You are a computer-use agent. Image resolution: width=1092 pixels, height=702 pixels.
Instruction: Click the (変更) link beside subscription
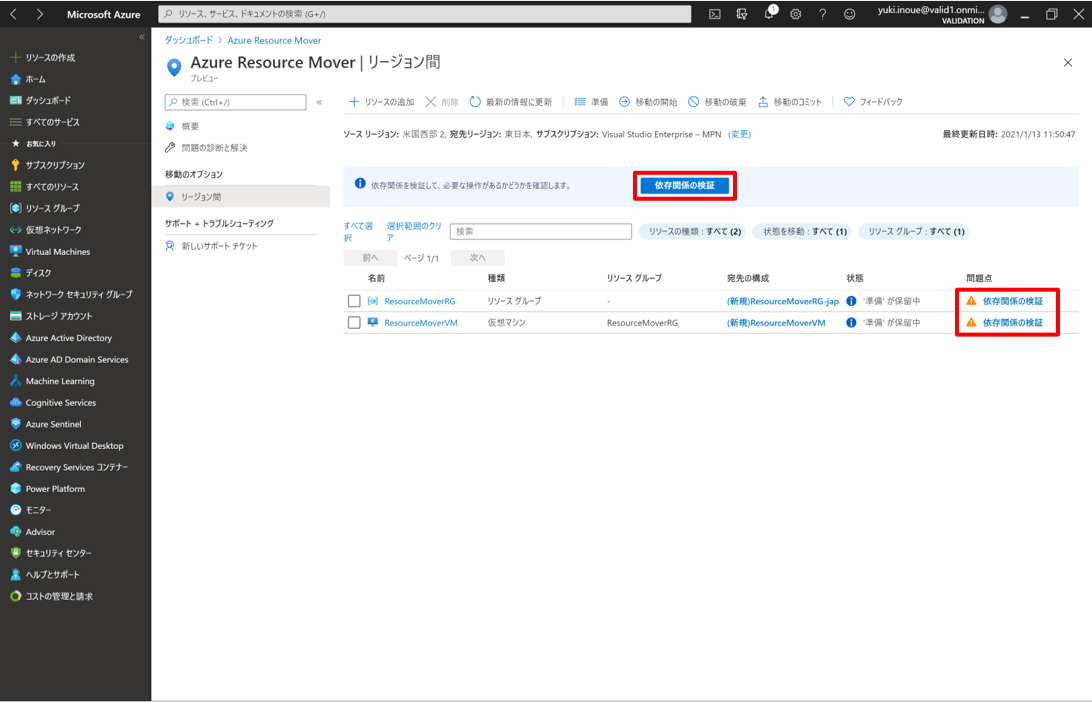pyautogui.click(x=740, y=134)
